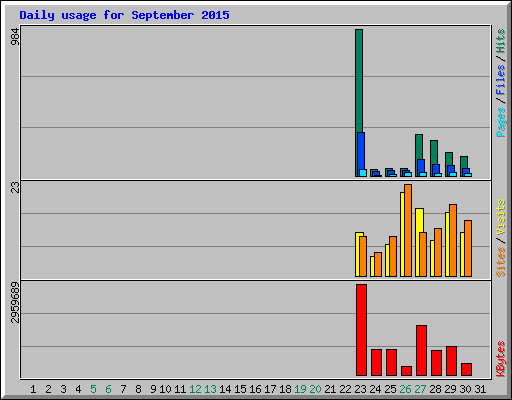The width and height of the screenshot is (512, 400).
Task: Click day 29 on the x-axis
Action: coord(450,389)
